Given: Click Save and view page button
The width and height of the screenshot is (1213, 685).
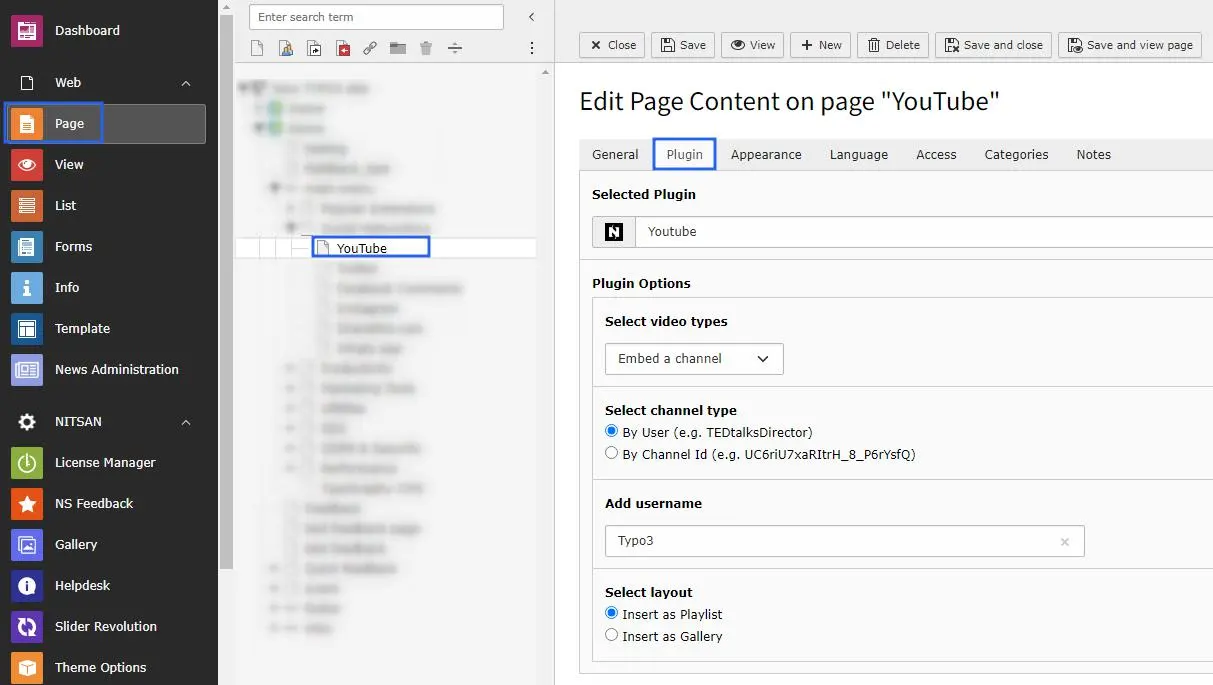Looking at the screenshot, I should coord(1129,45).
